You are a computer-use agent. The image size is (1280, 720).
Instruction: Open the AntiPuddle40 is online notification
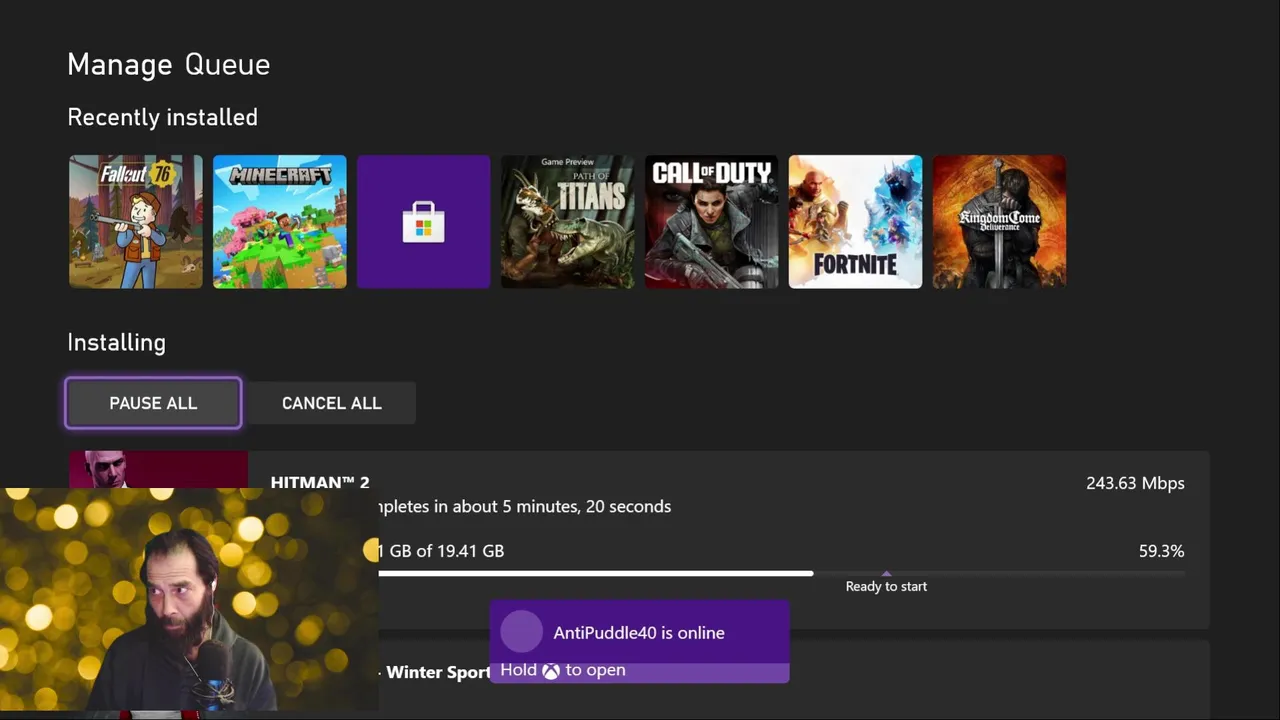point(639,642)
